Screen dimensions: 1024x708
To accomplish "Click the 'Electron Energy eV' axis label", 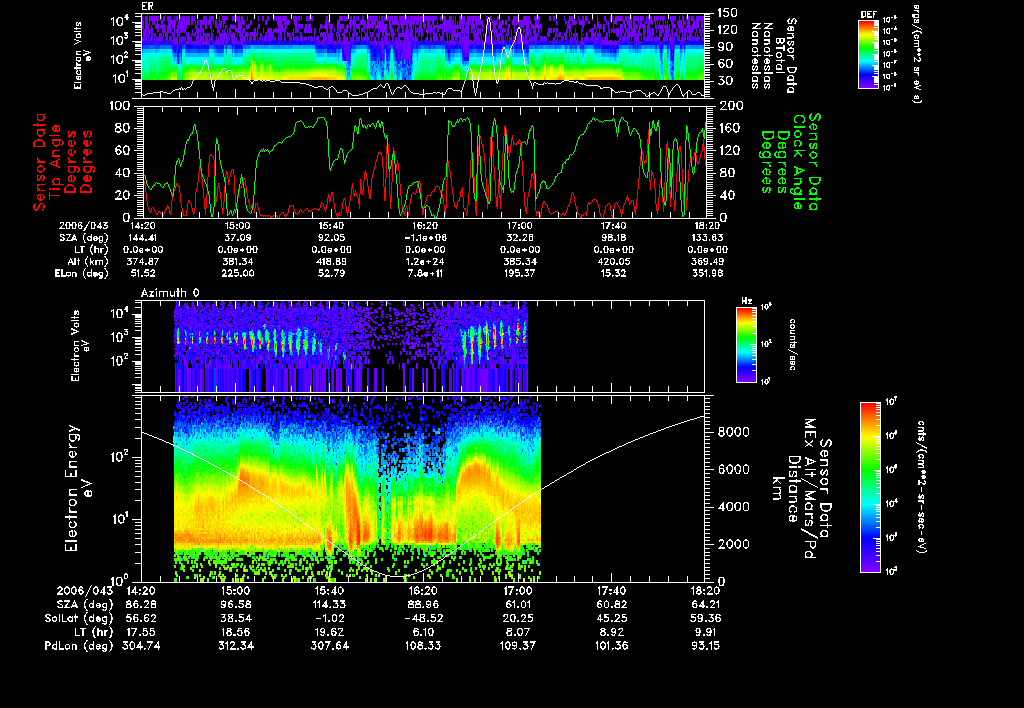I will (78, 489).
